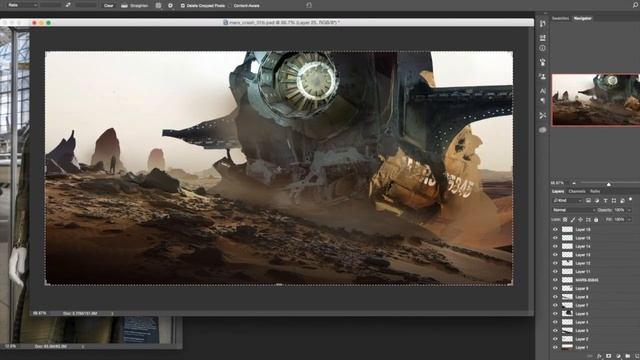Hide Layer 12 visibility eye
Viewport: 640px width, 360px height.
(x=555, y=263)
